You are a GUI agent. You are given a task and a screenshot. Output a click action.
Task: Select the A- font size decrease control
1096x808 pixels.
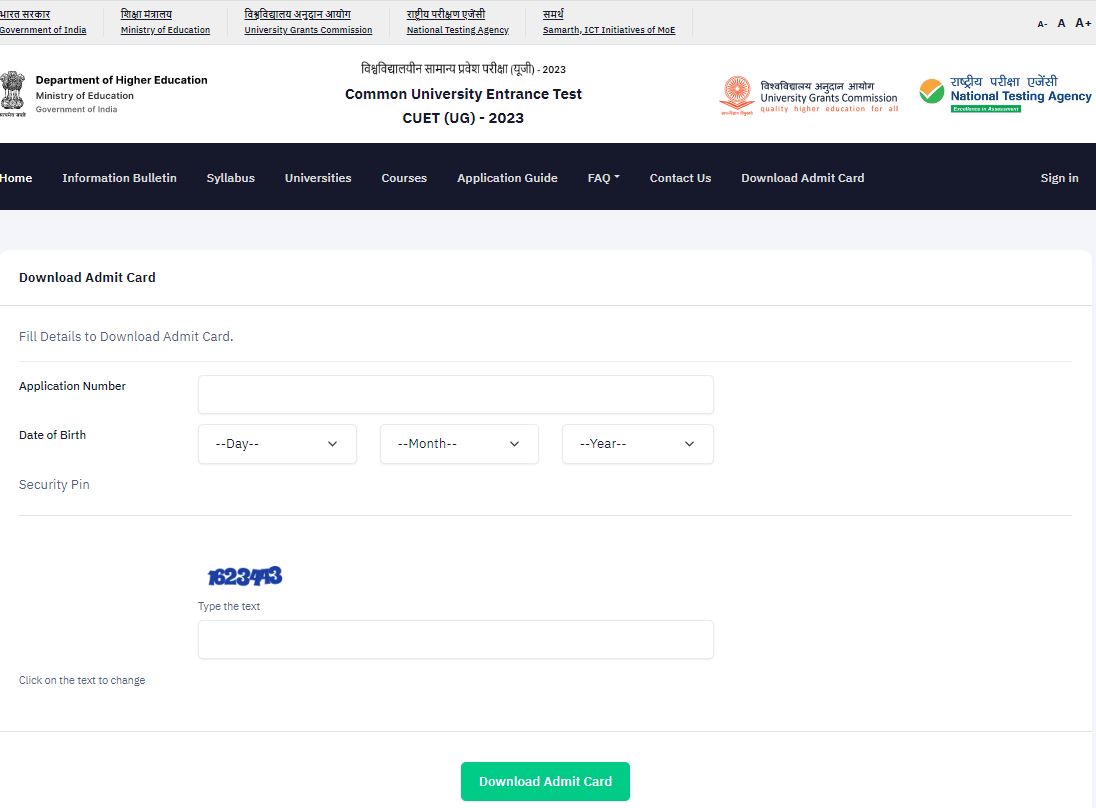click(1041, 23)
